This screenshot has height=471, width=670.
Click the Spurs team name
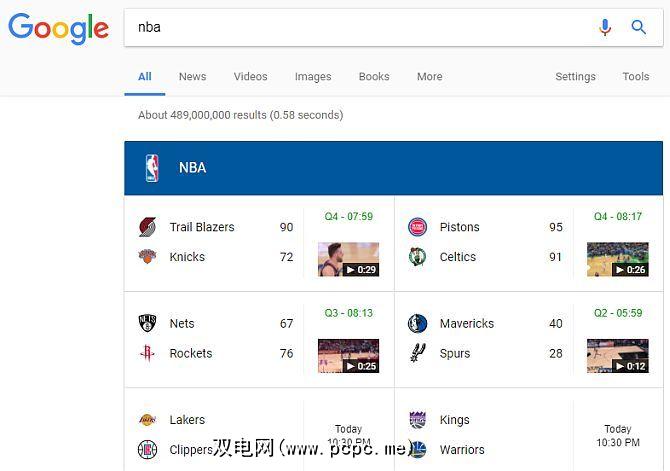[455, 353]
